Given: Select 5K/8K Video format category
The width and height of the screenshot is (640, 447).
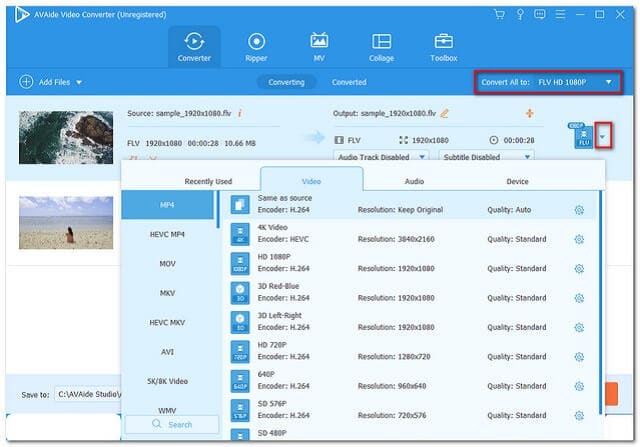Looking at the screenshot, I should coord(167,381).
